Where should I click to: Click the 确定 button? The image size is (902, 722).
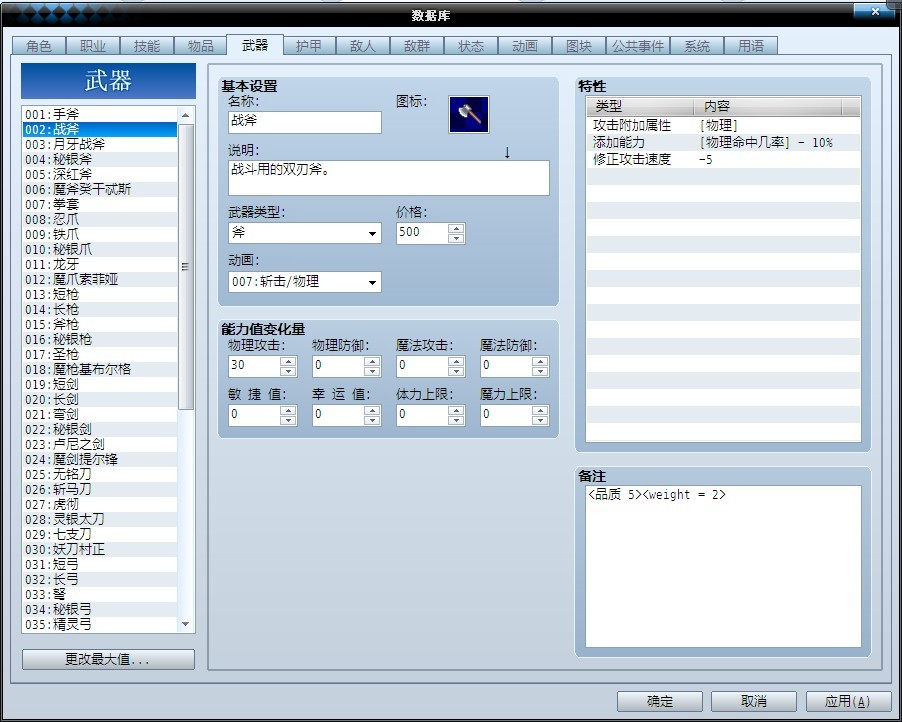click(x=660, y=701)
